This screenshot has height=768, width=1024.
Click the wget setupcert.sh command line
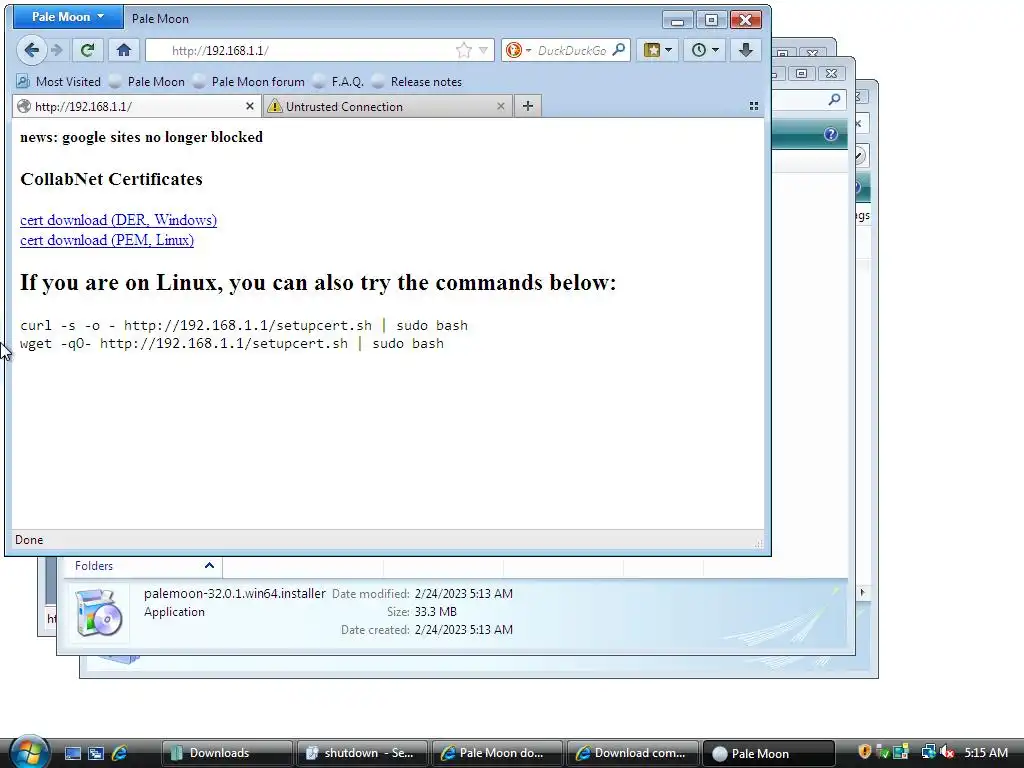pyautogui.click(x=232, y=344)
